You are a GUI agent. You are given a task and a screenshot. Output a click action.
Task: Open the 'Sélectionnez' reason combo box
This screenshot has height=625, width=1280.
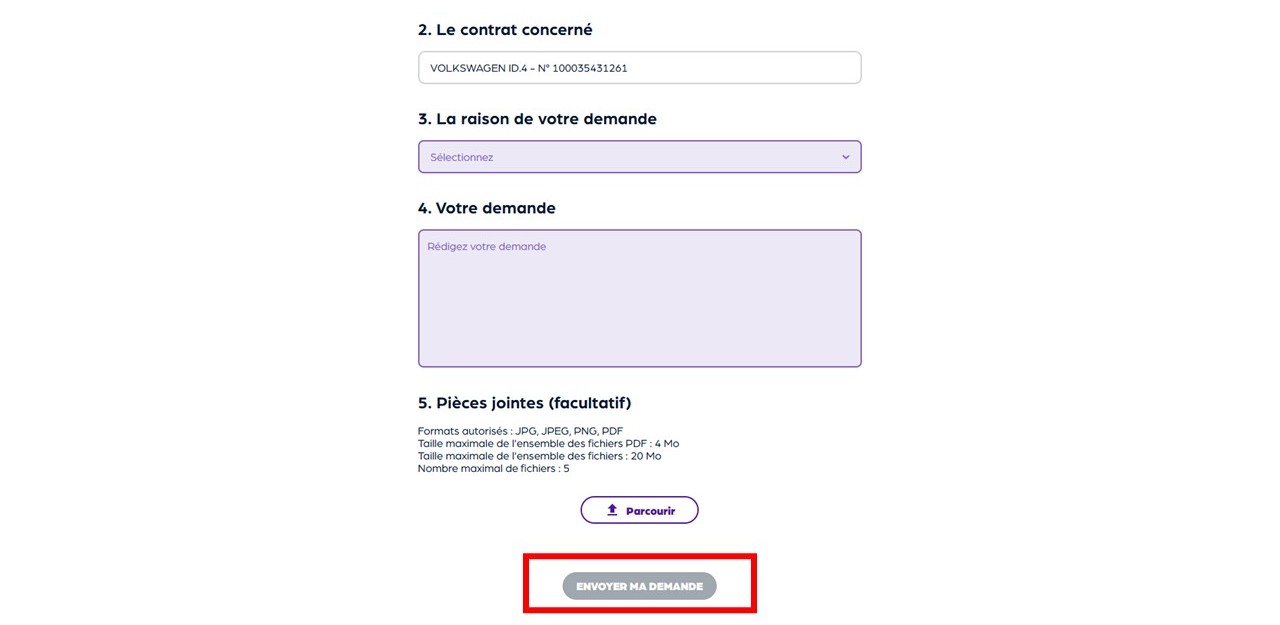coord(639,157)
